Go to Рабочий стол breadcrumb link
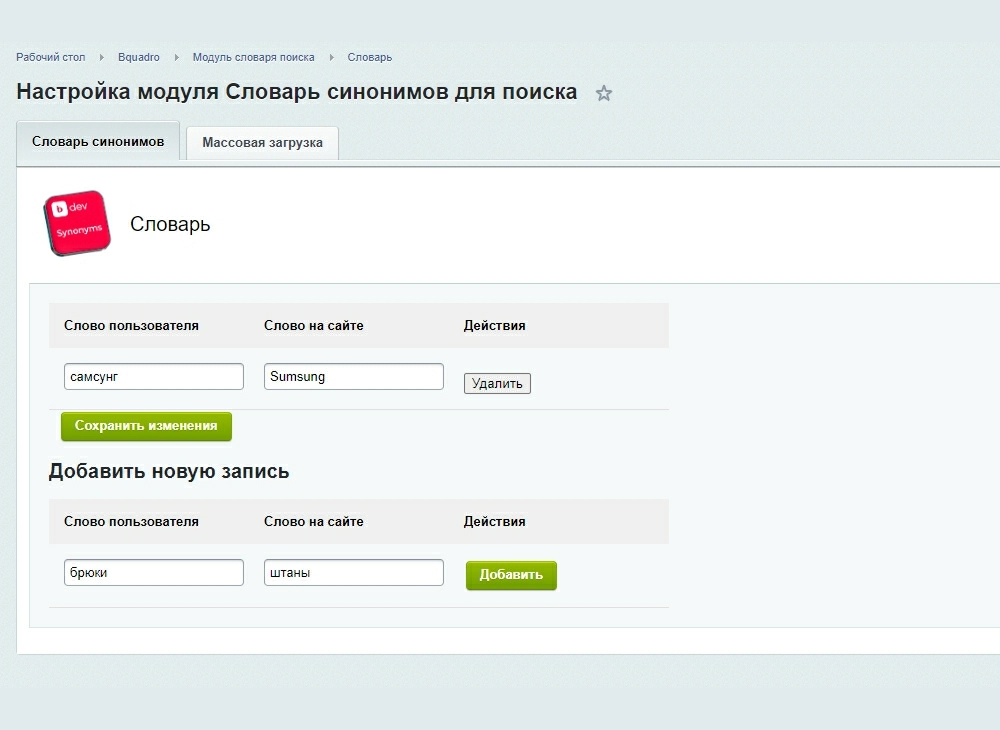The image size is (1000, 730). click(x=51, y=58)
